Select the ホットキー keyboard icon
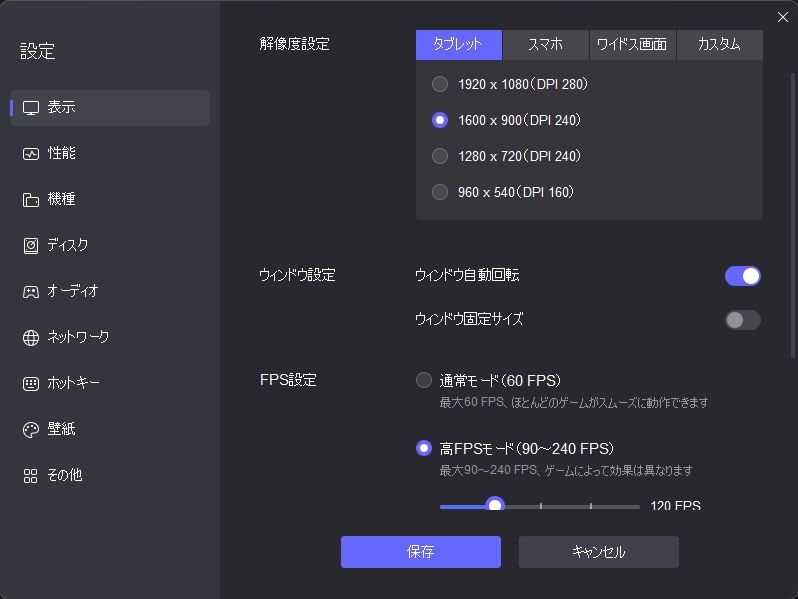 pyautogui.click(x=31, y=384)
